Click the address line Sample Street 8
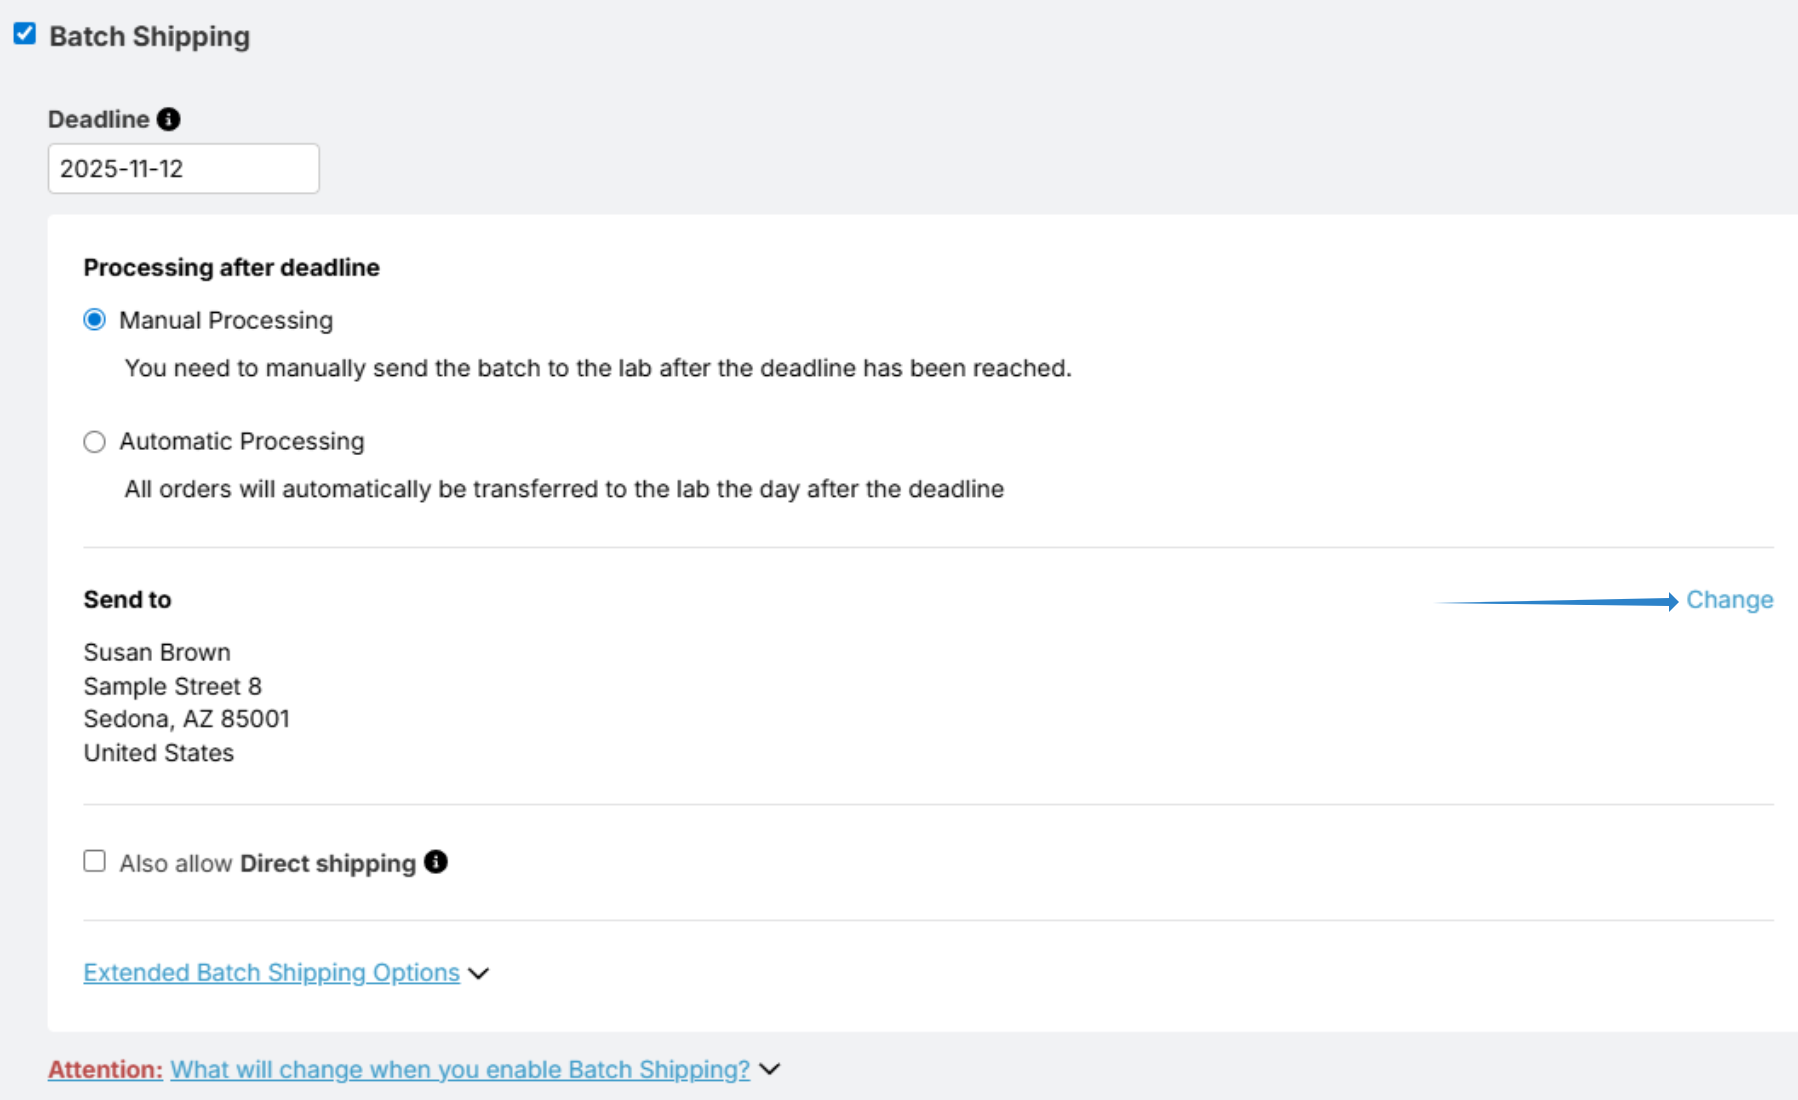The height and width of the screenshot is (1100, 1798). coord(173,686)
